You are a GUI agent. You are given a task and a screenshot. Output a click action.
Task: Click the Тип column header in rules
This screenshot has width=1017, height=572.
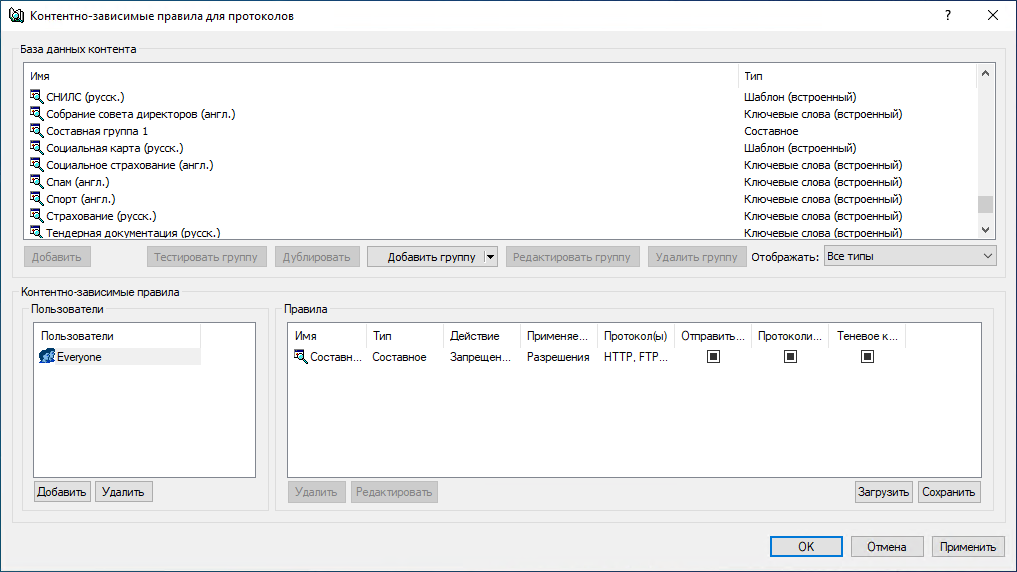coord(405,336)
